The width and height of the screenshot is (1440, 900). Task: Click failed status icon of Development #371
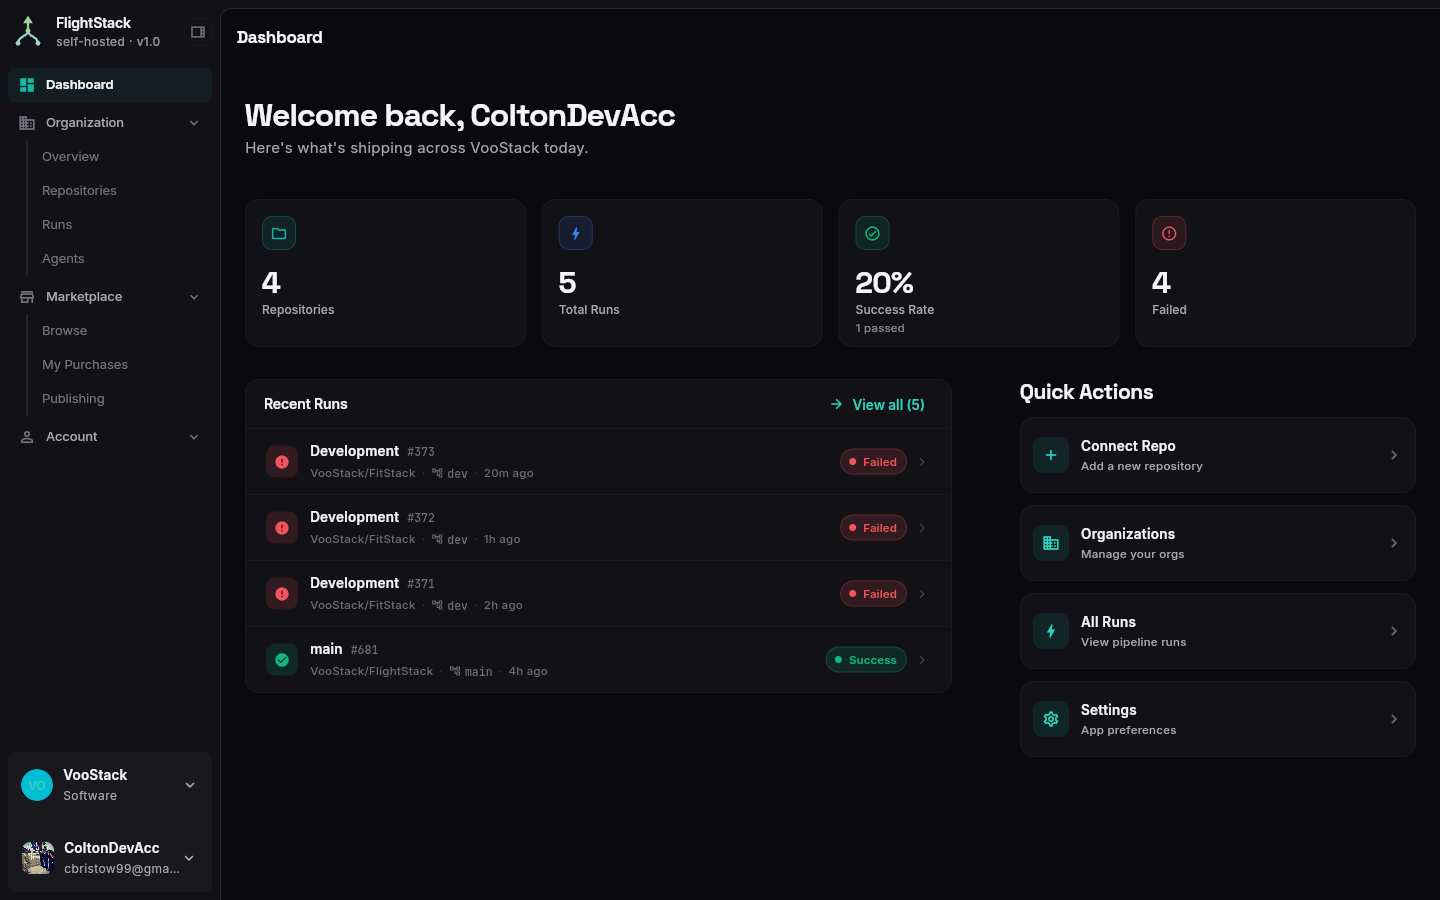282,594
